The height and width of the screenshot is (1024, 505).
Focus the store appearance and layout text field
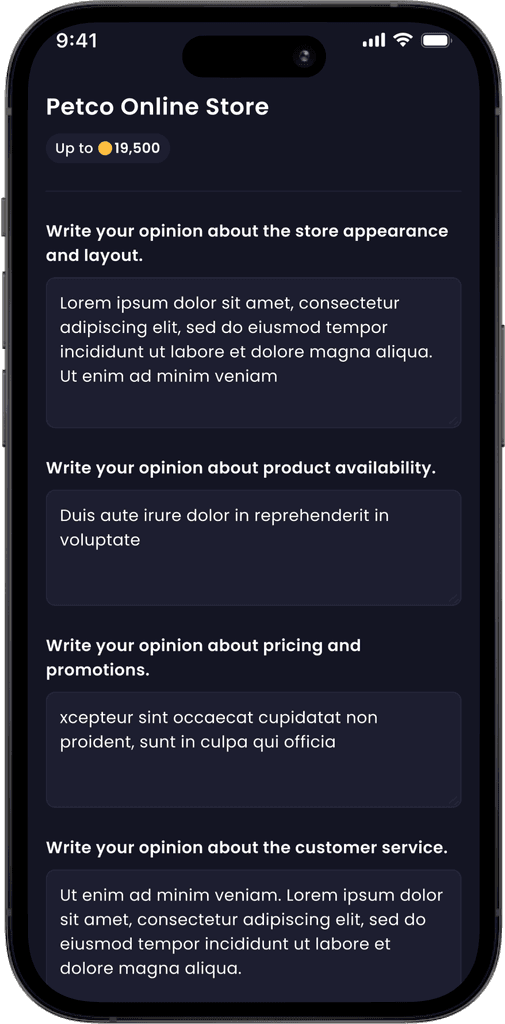(x=253, y=353)
